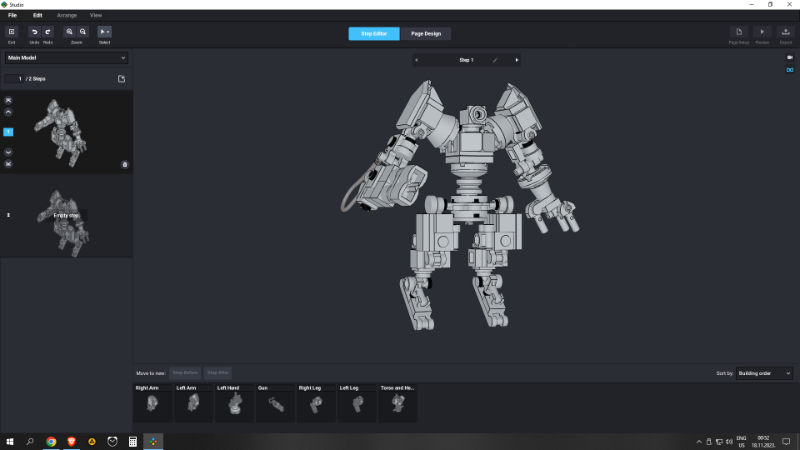Image resolution: width=800 pixels, height=450 pixels.
Task: Go to the next step using the right arrow
Action: pos(517,60)
